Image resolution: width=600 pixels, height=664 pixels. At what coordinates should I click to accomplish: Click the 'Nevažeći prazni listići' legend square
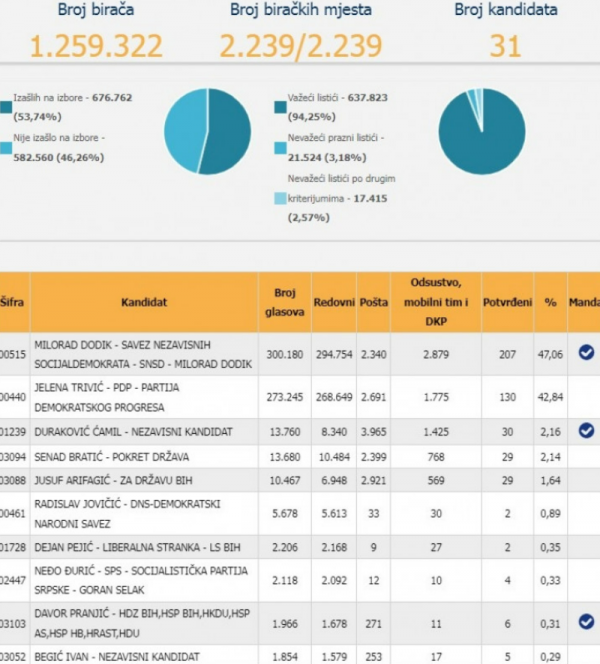pos(280,148)
